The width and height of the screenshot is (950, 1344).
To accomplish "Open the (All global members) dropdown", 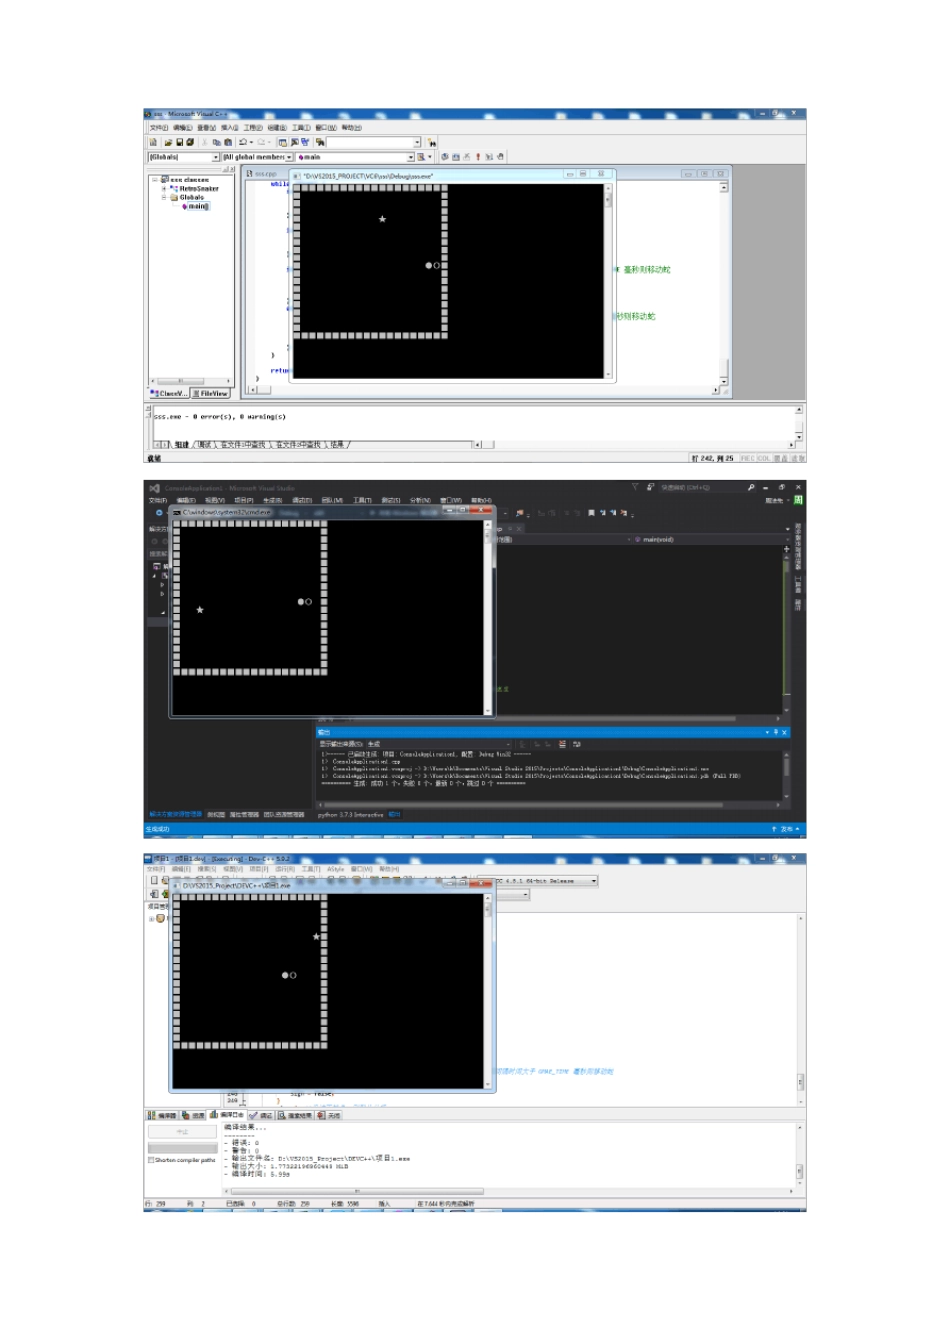I will click(x=258, y=157).
